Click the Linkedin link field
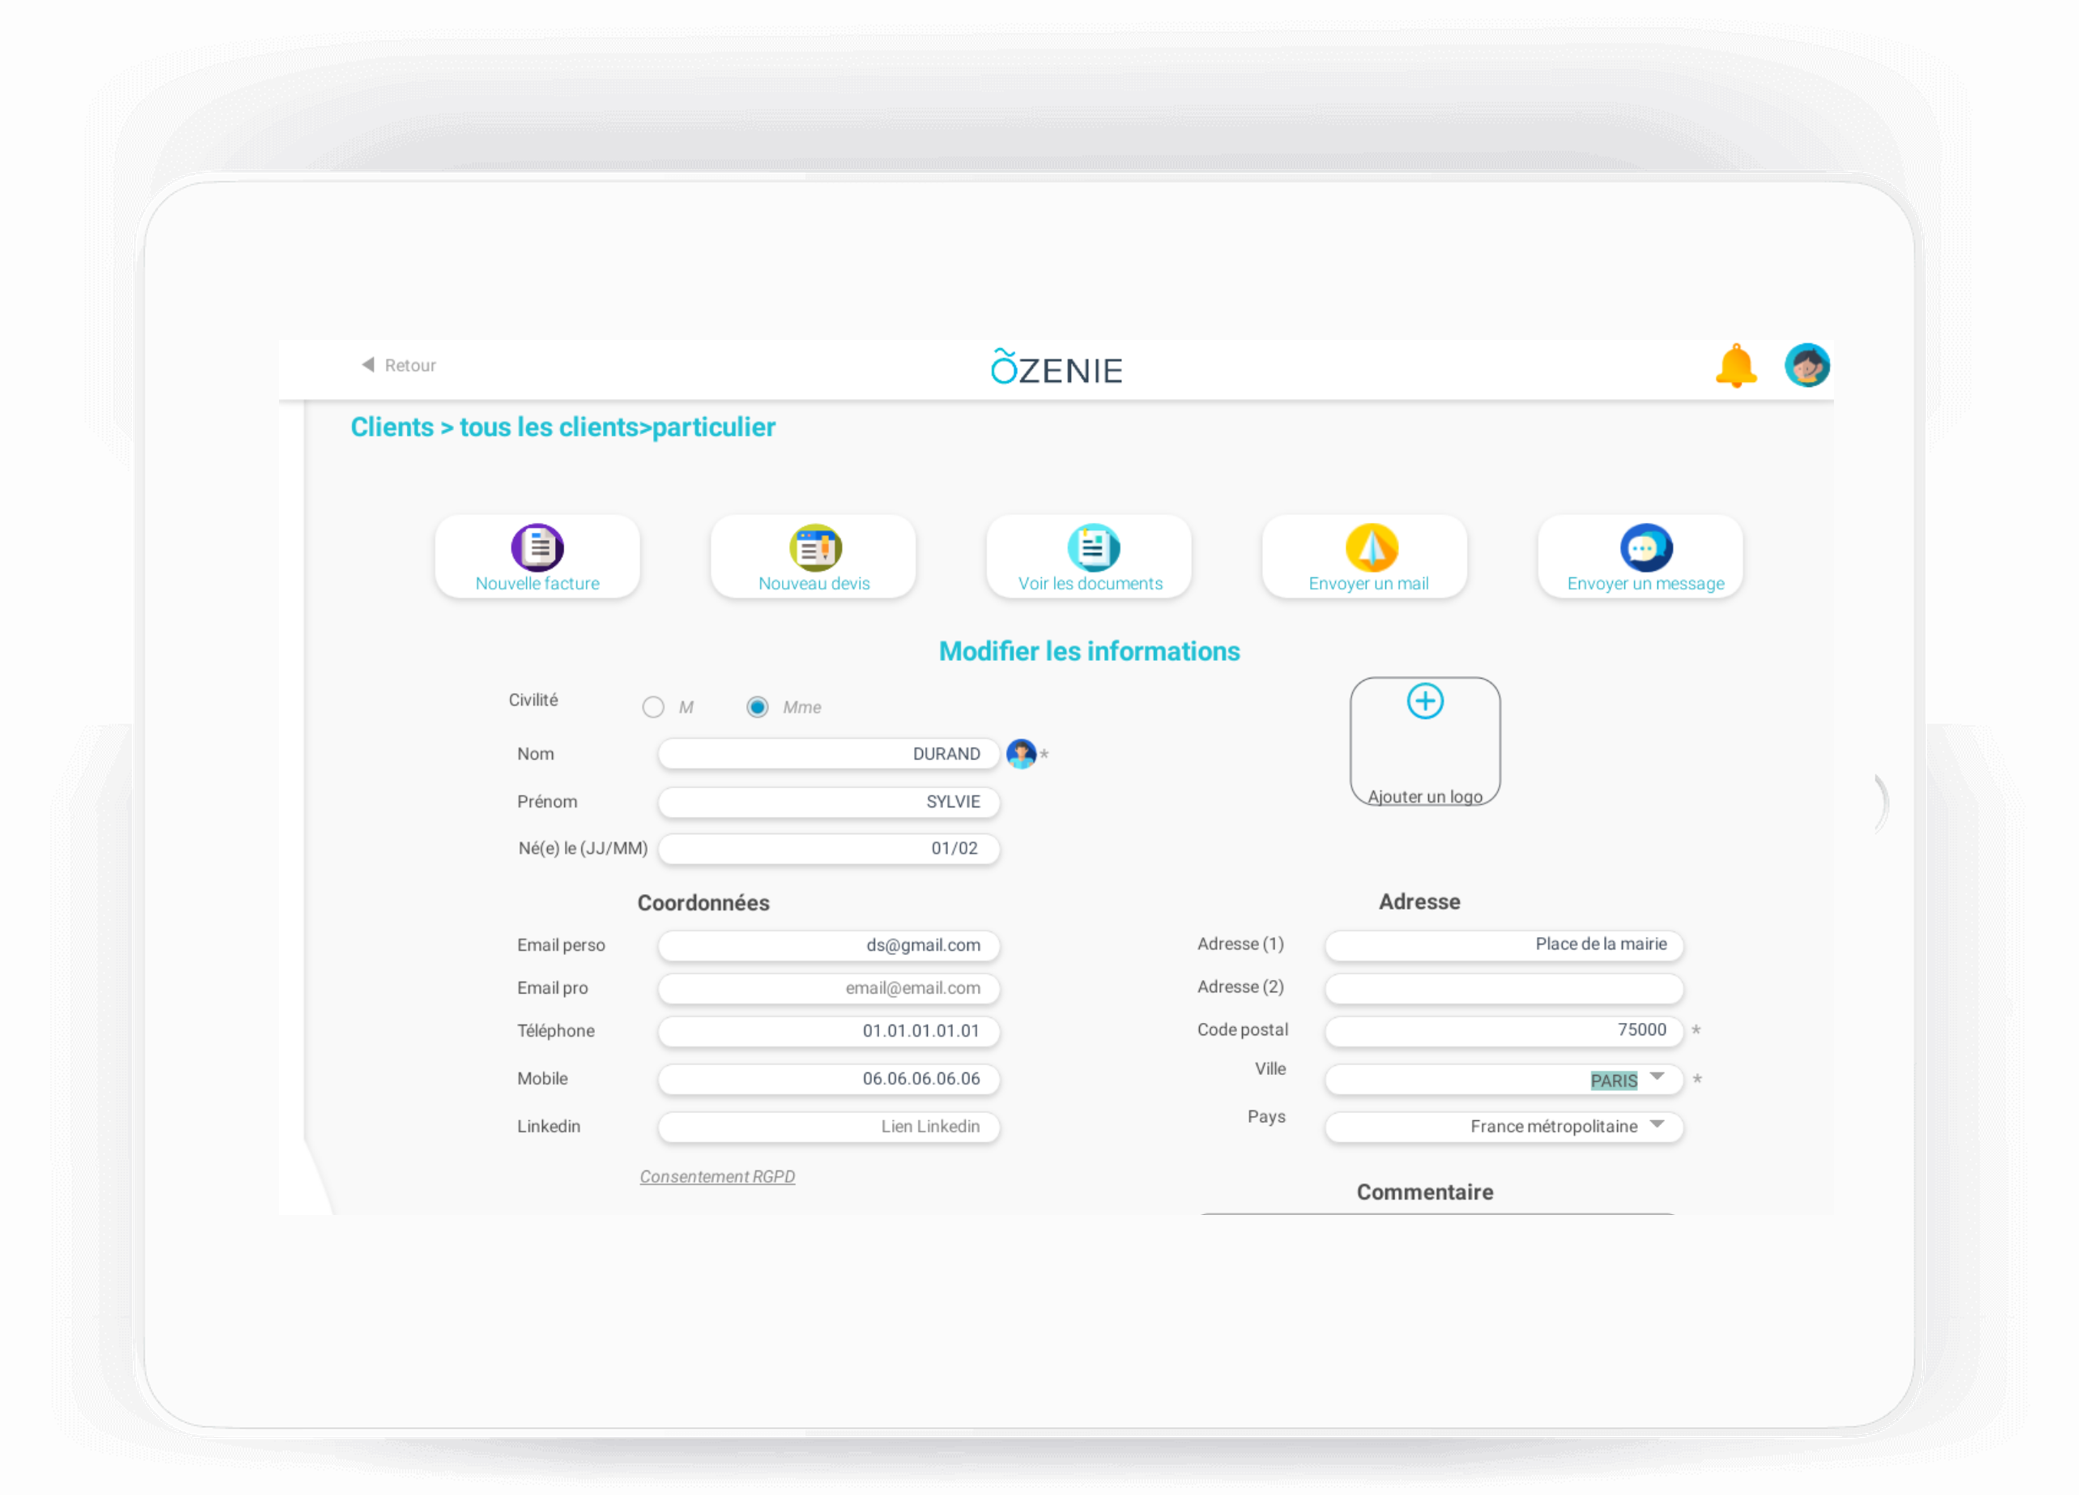2079x1495 pixels. (x=828, y=1127)
